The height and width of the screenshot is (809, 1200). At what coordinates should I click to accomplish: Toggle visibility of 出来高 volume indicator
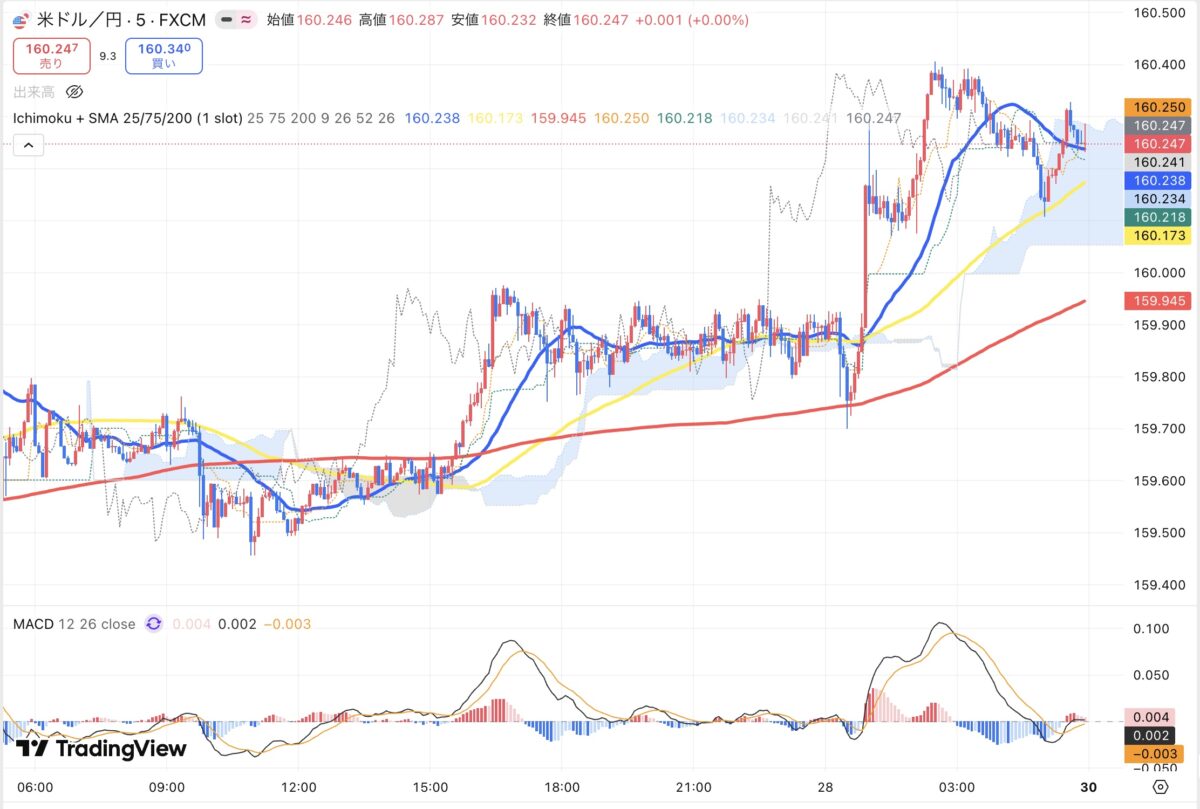pos(74,92)
